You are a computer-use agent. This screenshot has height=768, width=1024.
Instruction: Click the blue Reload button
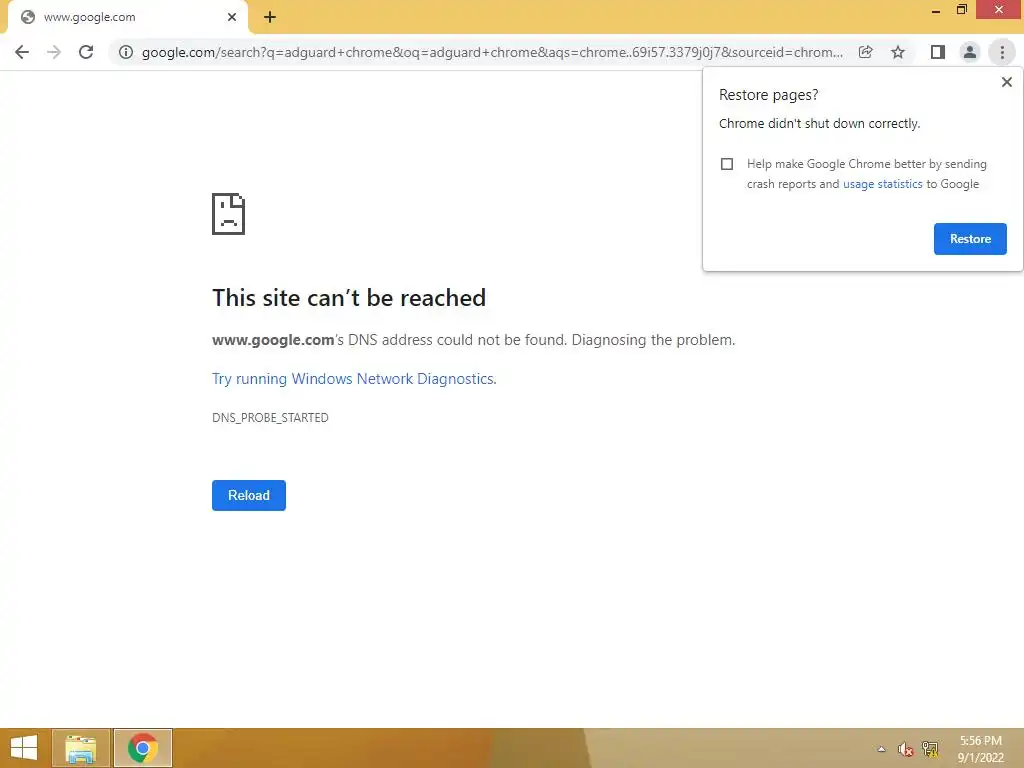(x=249, y=496)
